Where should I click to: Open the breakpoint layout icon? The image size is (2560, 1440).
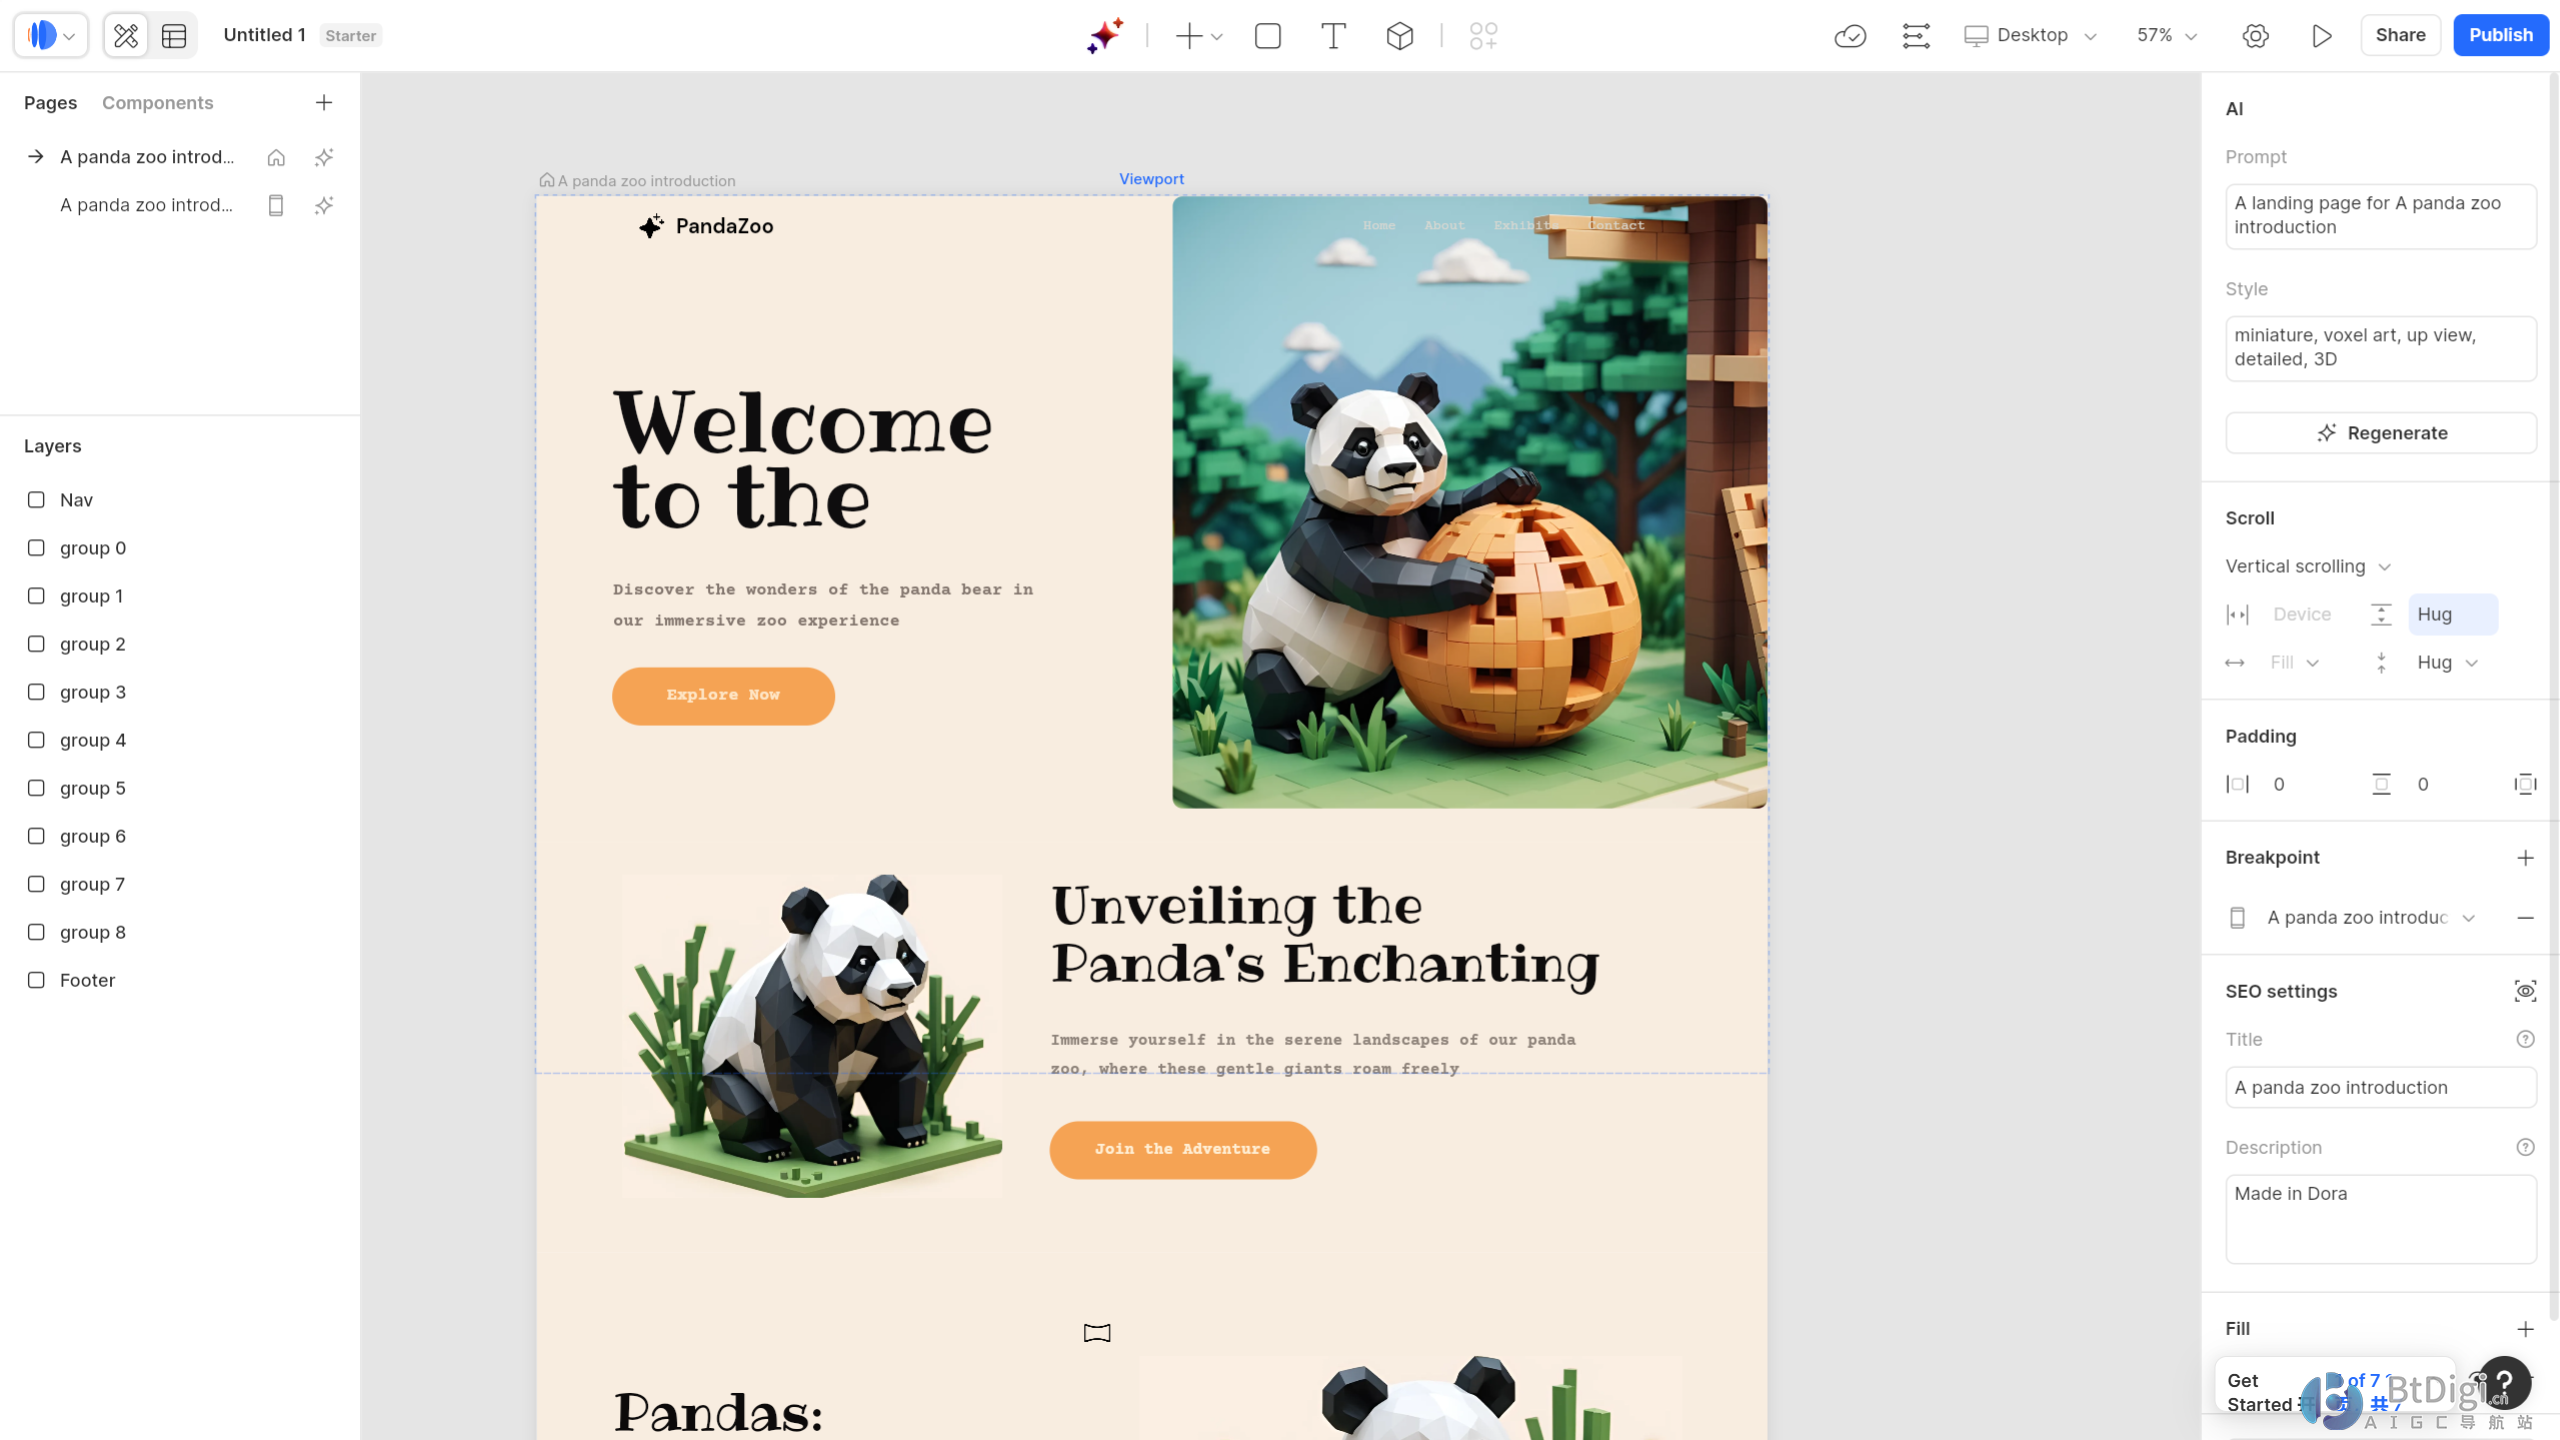click(x=1916, y=36)
